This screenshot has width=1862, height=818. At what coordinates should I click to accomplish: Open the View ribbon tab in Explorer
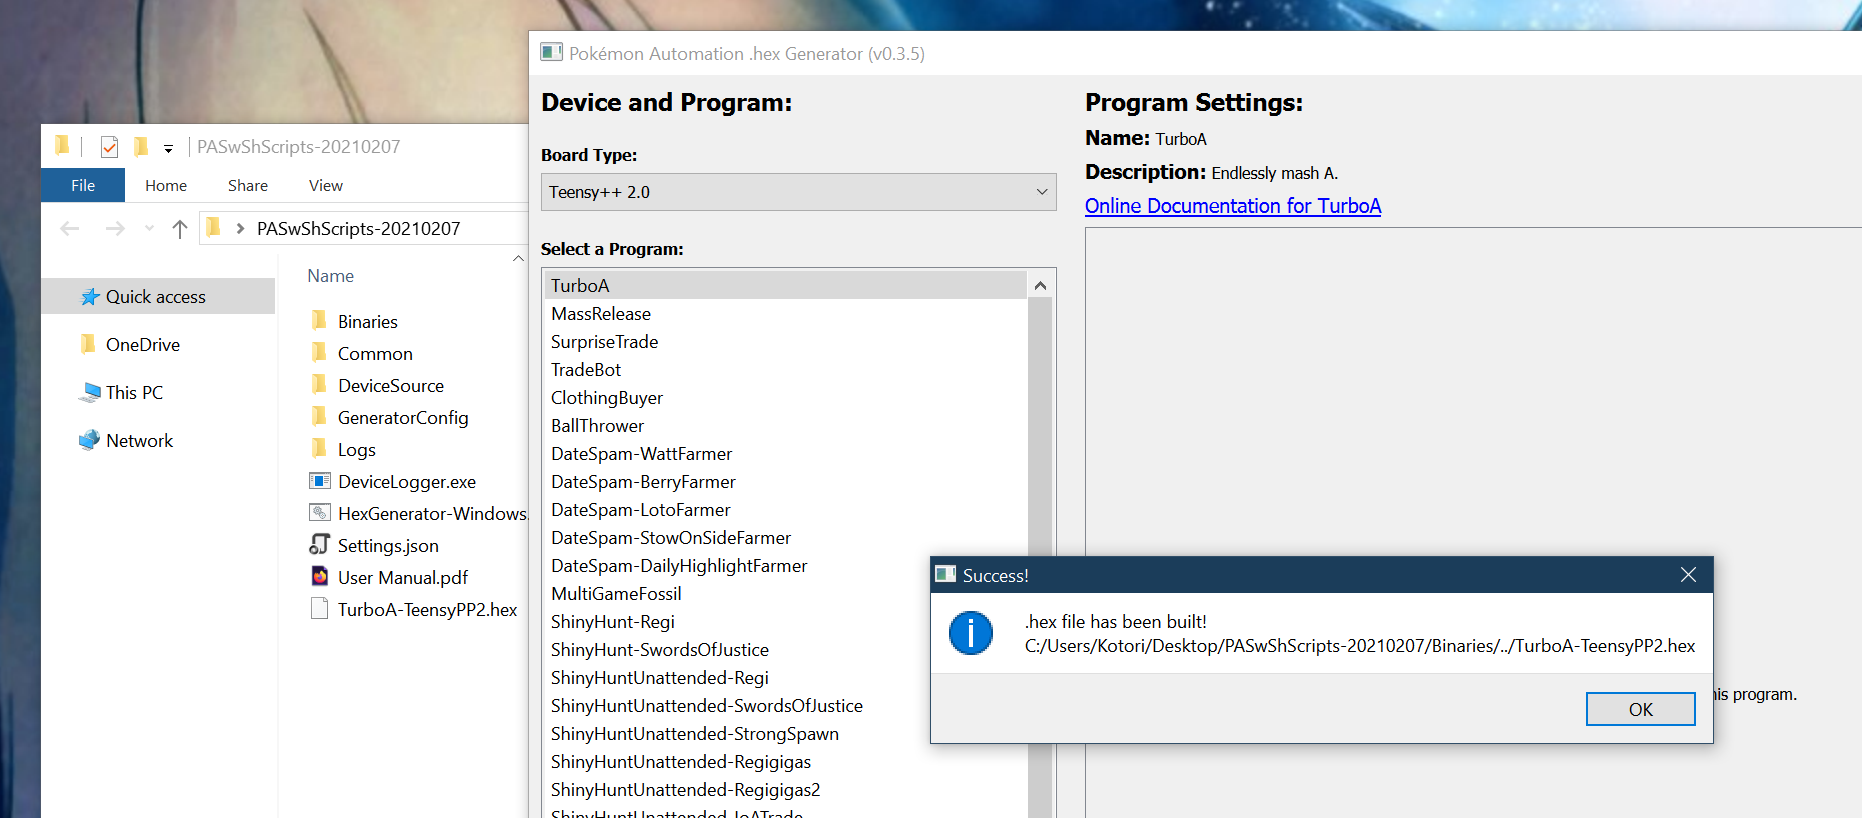click(x=326, y=185)
